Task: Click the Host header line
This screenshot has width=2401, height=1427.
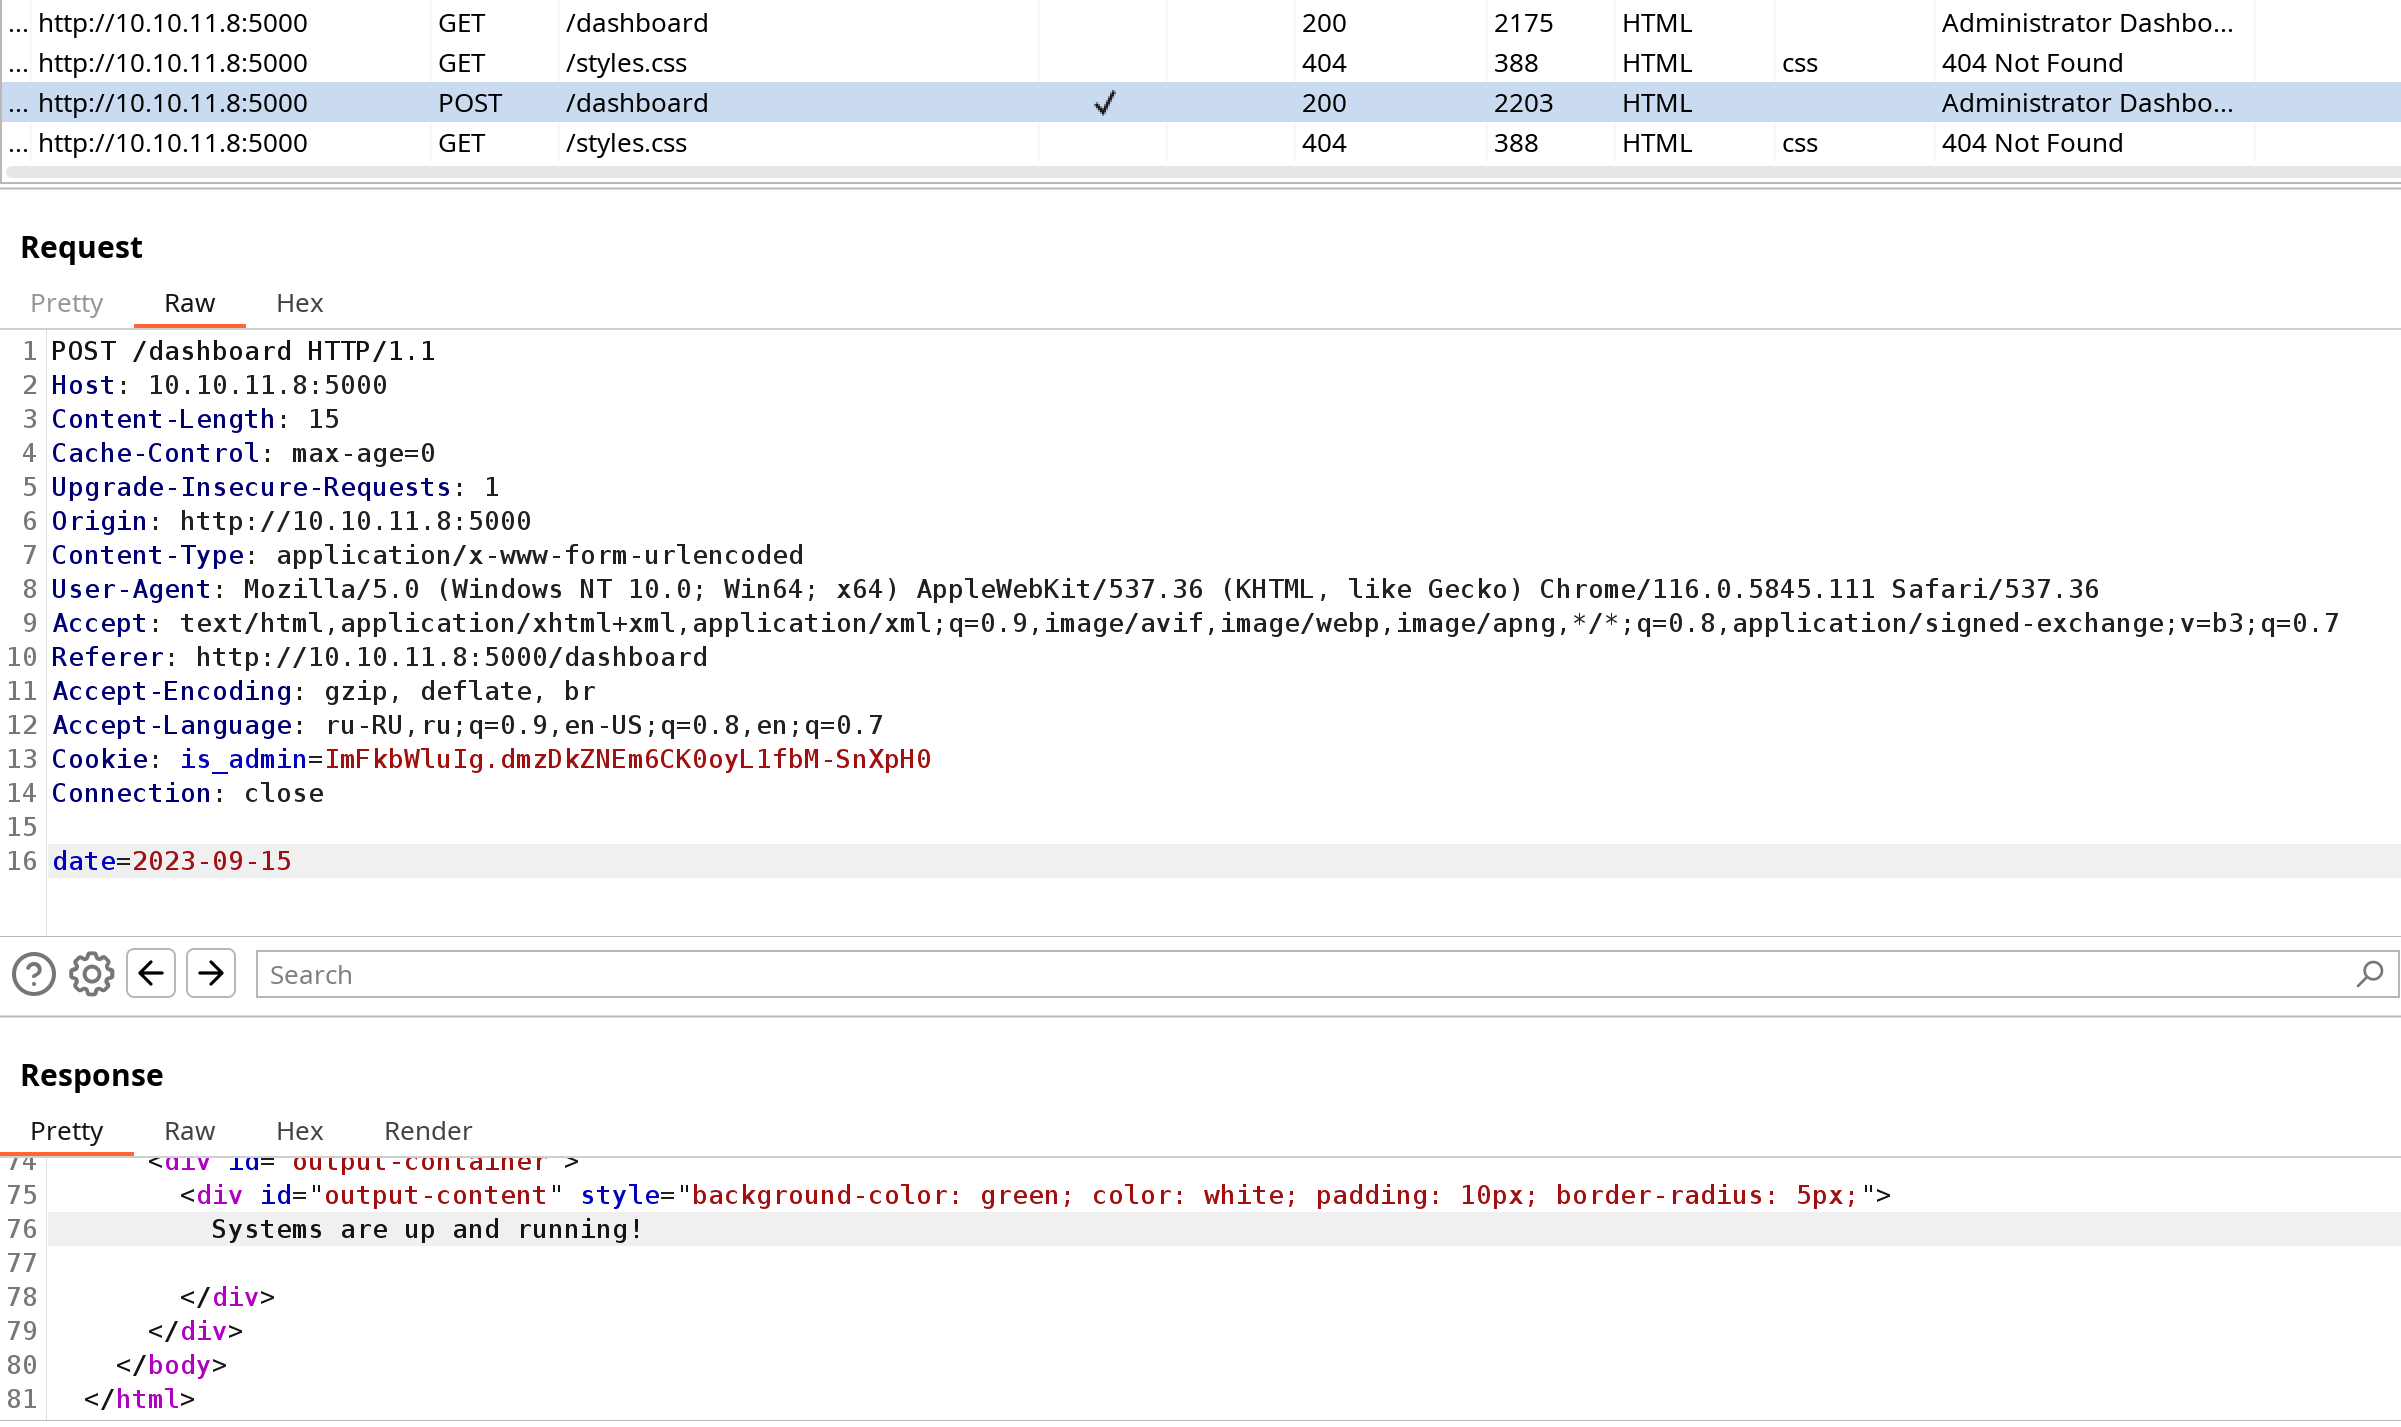Action: 220,385
